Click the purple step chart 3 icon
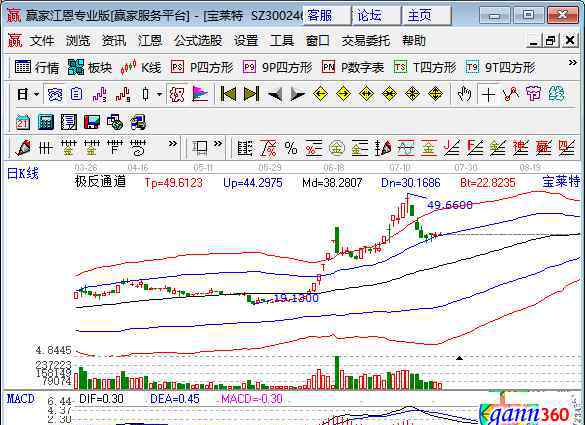This screenshot has height=425, width=585. [100, 94]
